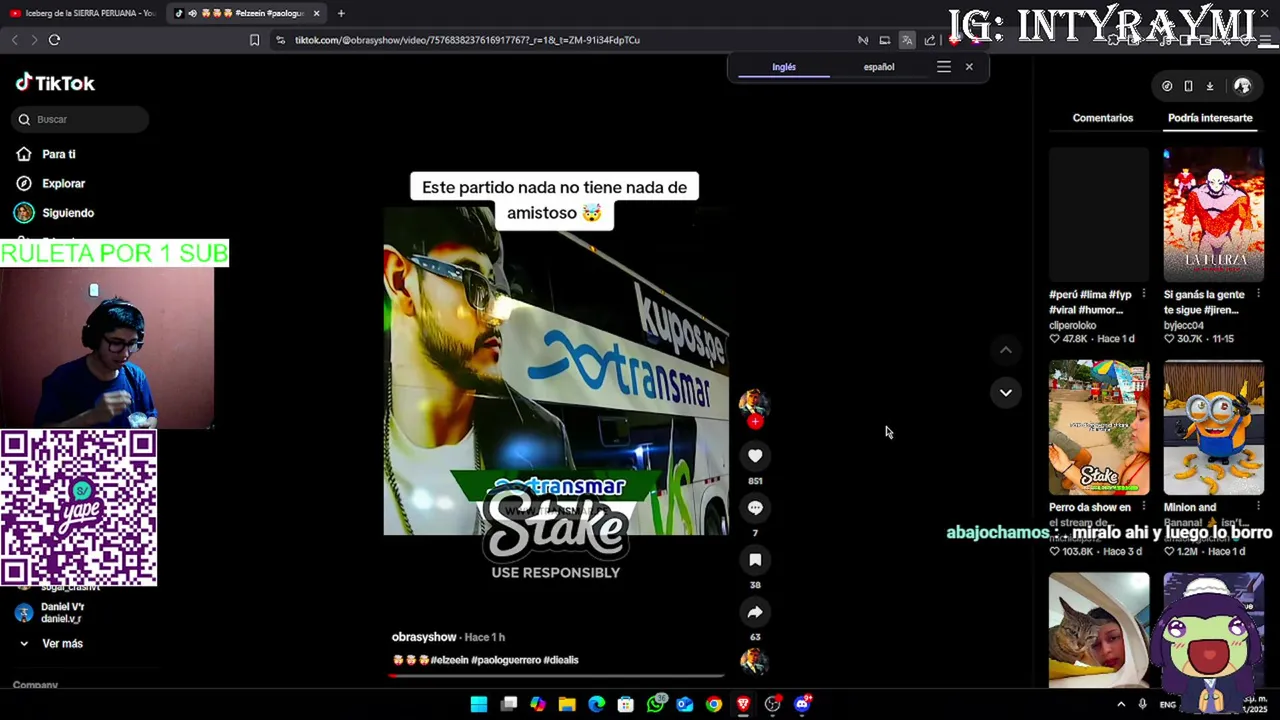
Task: Open obrasyshow profile link
Action: 424,637
